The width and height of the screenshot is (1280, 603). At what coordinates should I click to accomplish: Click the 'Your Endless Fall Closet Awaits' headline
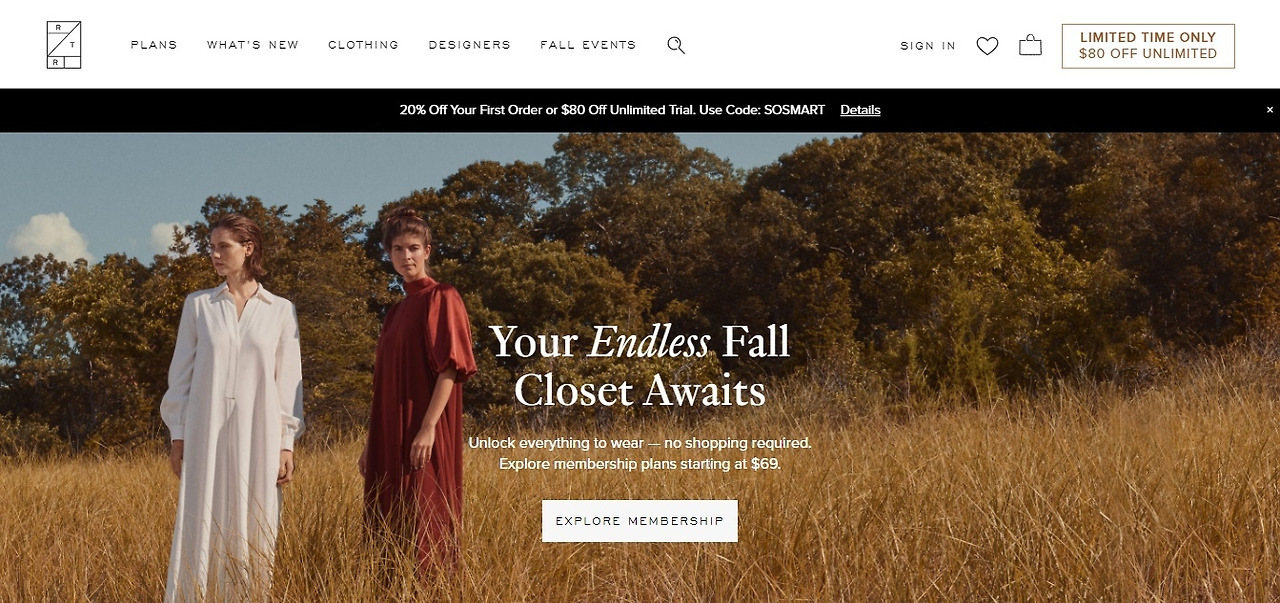coord(640,366)
